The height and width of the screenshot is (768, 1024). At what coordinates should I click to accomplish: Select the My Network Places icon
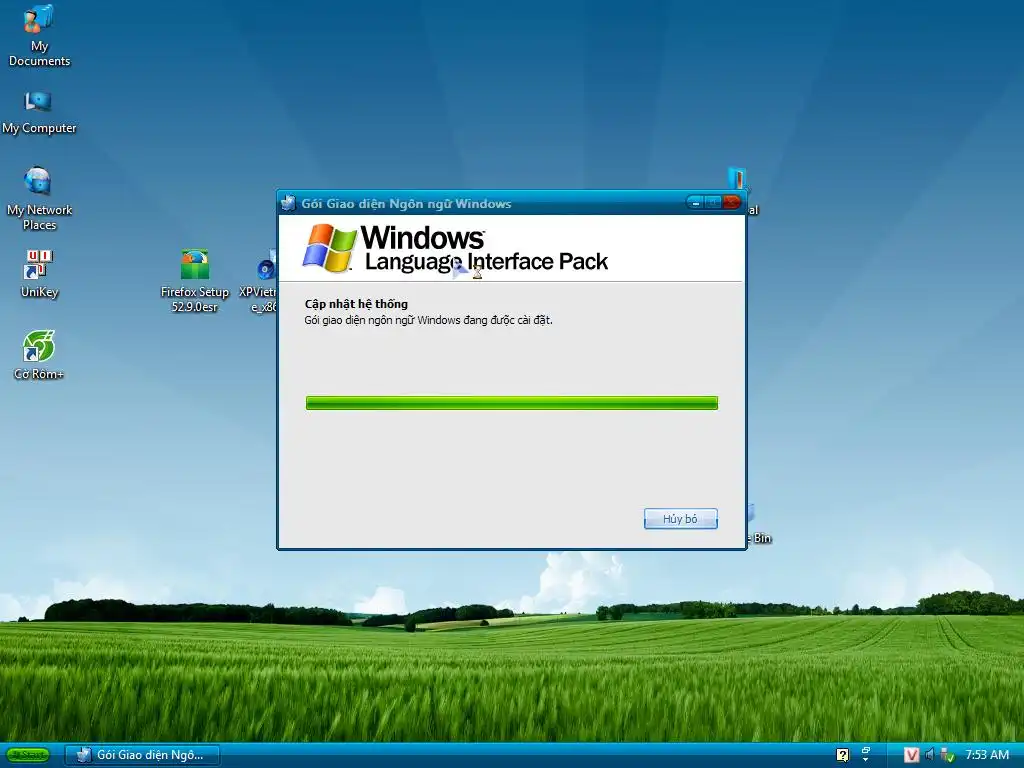[x=39, y=198]
